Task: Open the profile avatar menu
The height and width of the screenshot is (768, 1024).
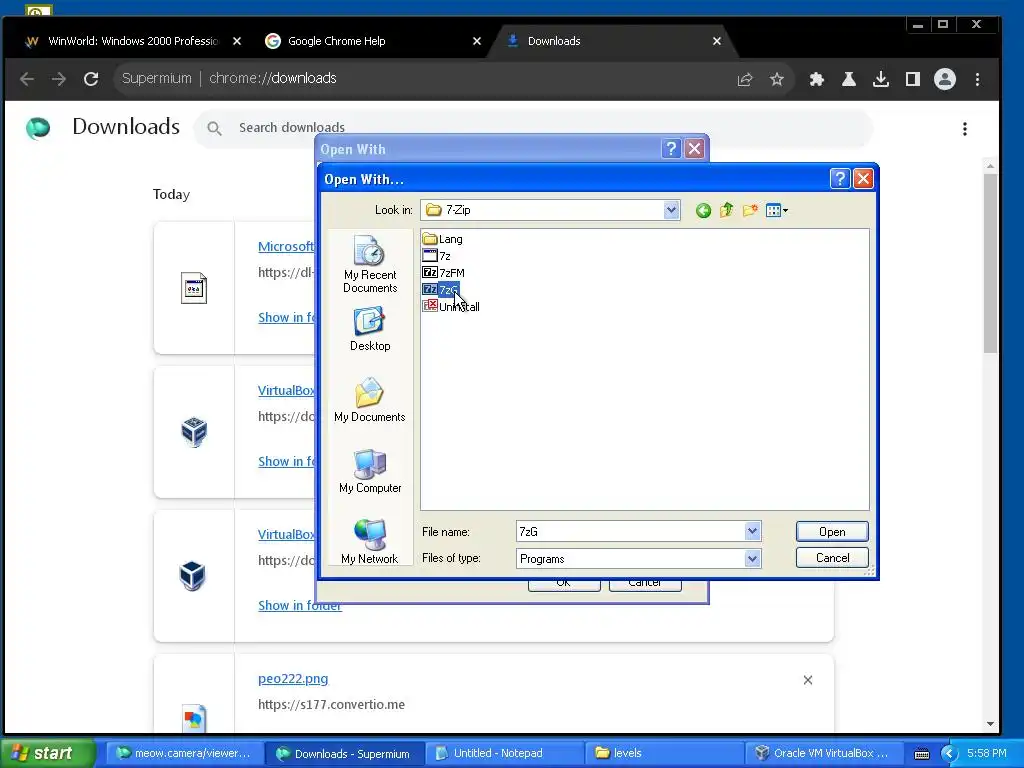Action: [944, 80]
